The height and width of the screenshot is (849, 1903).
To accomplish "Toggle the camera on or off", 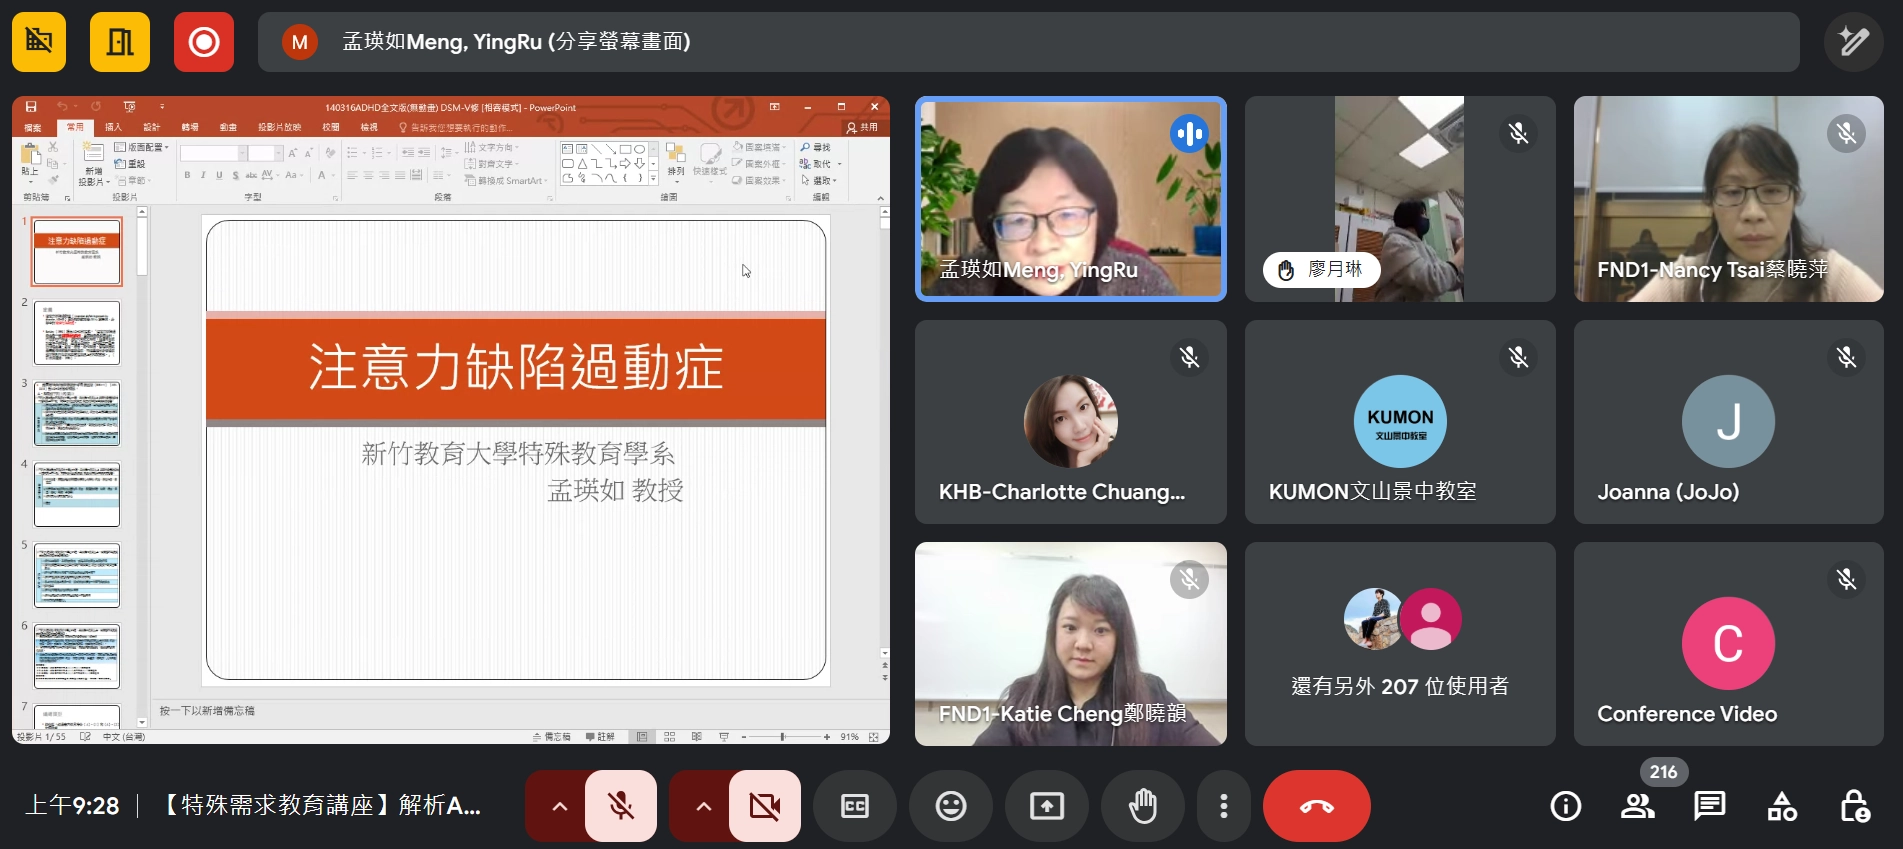I will pyautogui.click(x=765, y=806).
